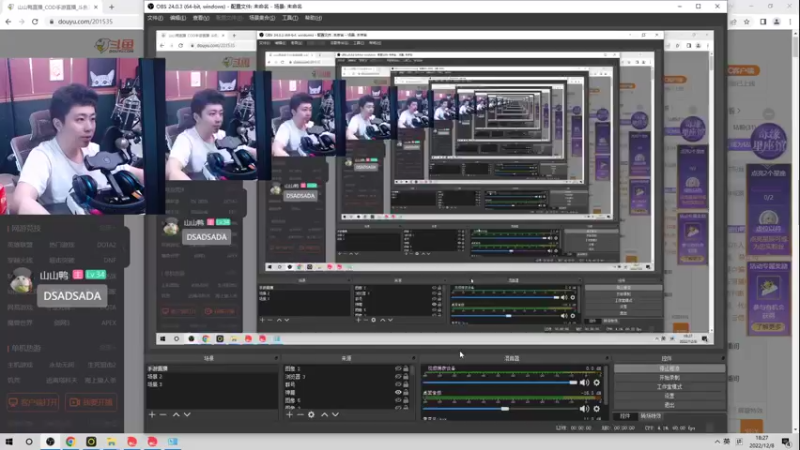The height and width of the screenshot is (450, 800).
Task: Bookmark this page with the star icon
Action: 747,21
